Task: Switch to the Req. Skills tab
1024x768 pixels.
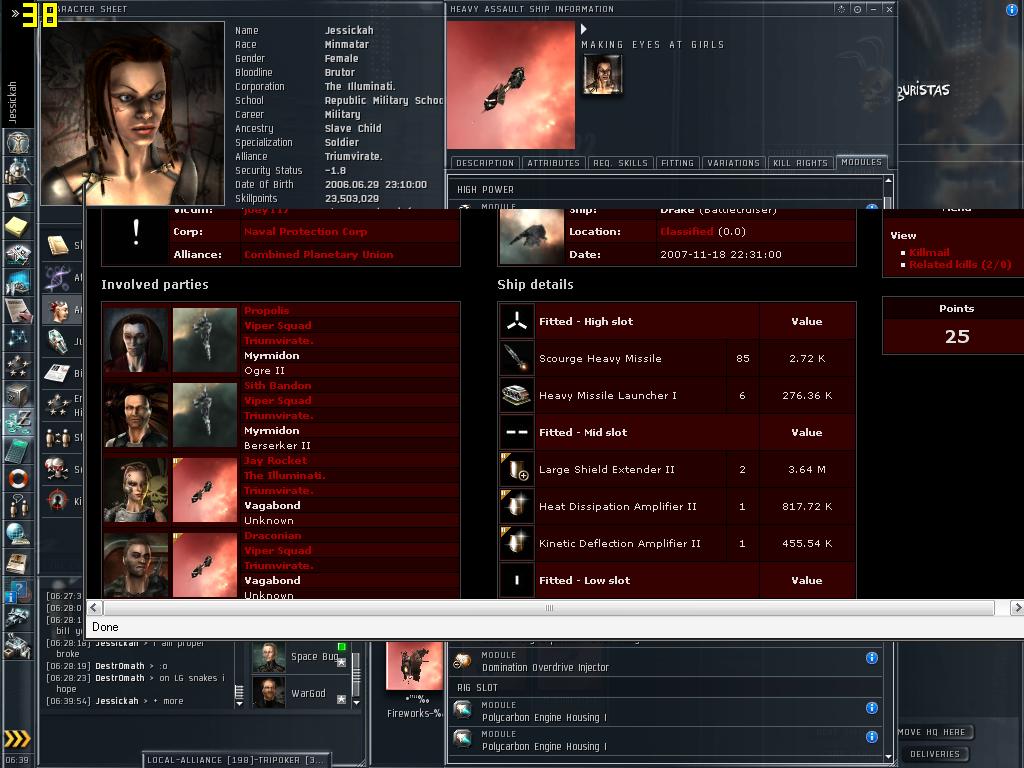Action: [x=620, y=163]
